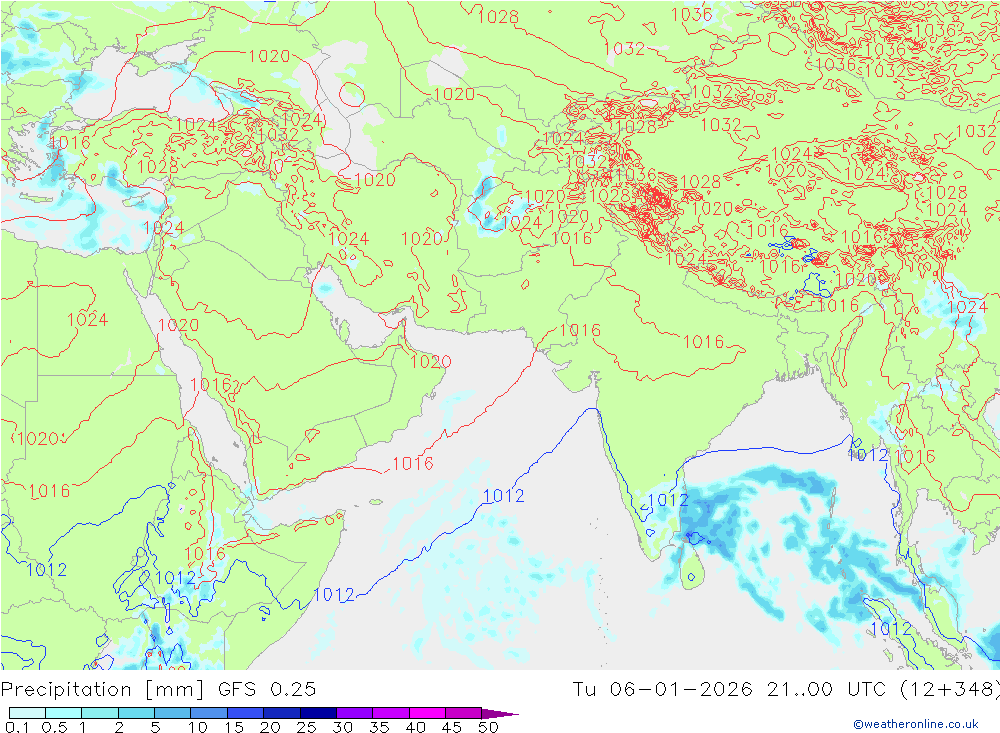The width and height of the screenshot is (1000, 733).
Task: Click the '35' legend scale value
Action: (x=379, y=727)
